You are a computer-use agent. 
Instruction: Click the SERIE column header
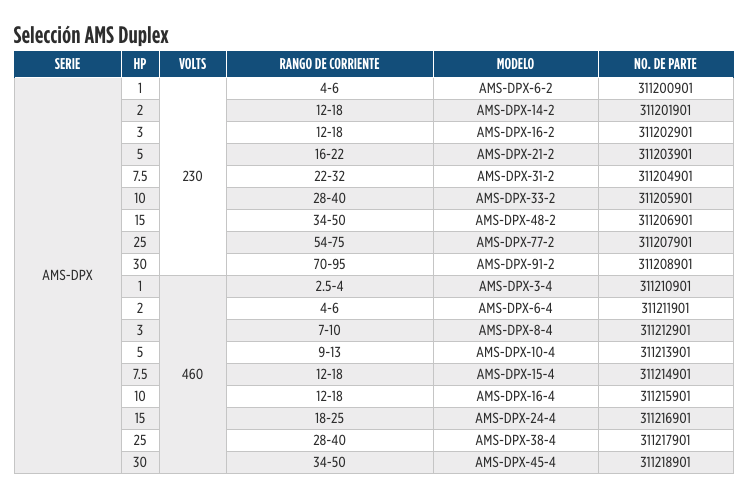[x=67, y=64]
